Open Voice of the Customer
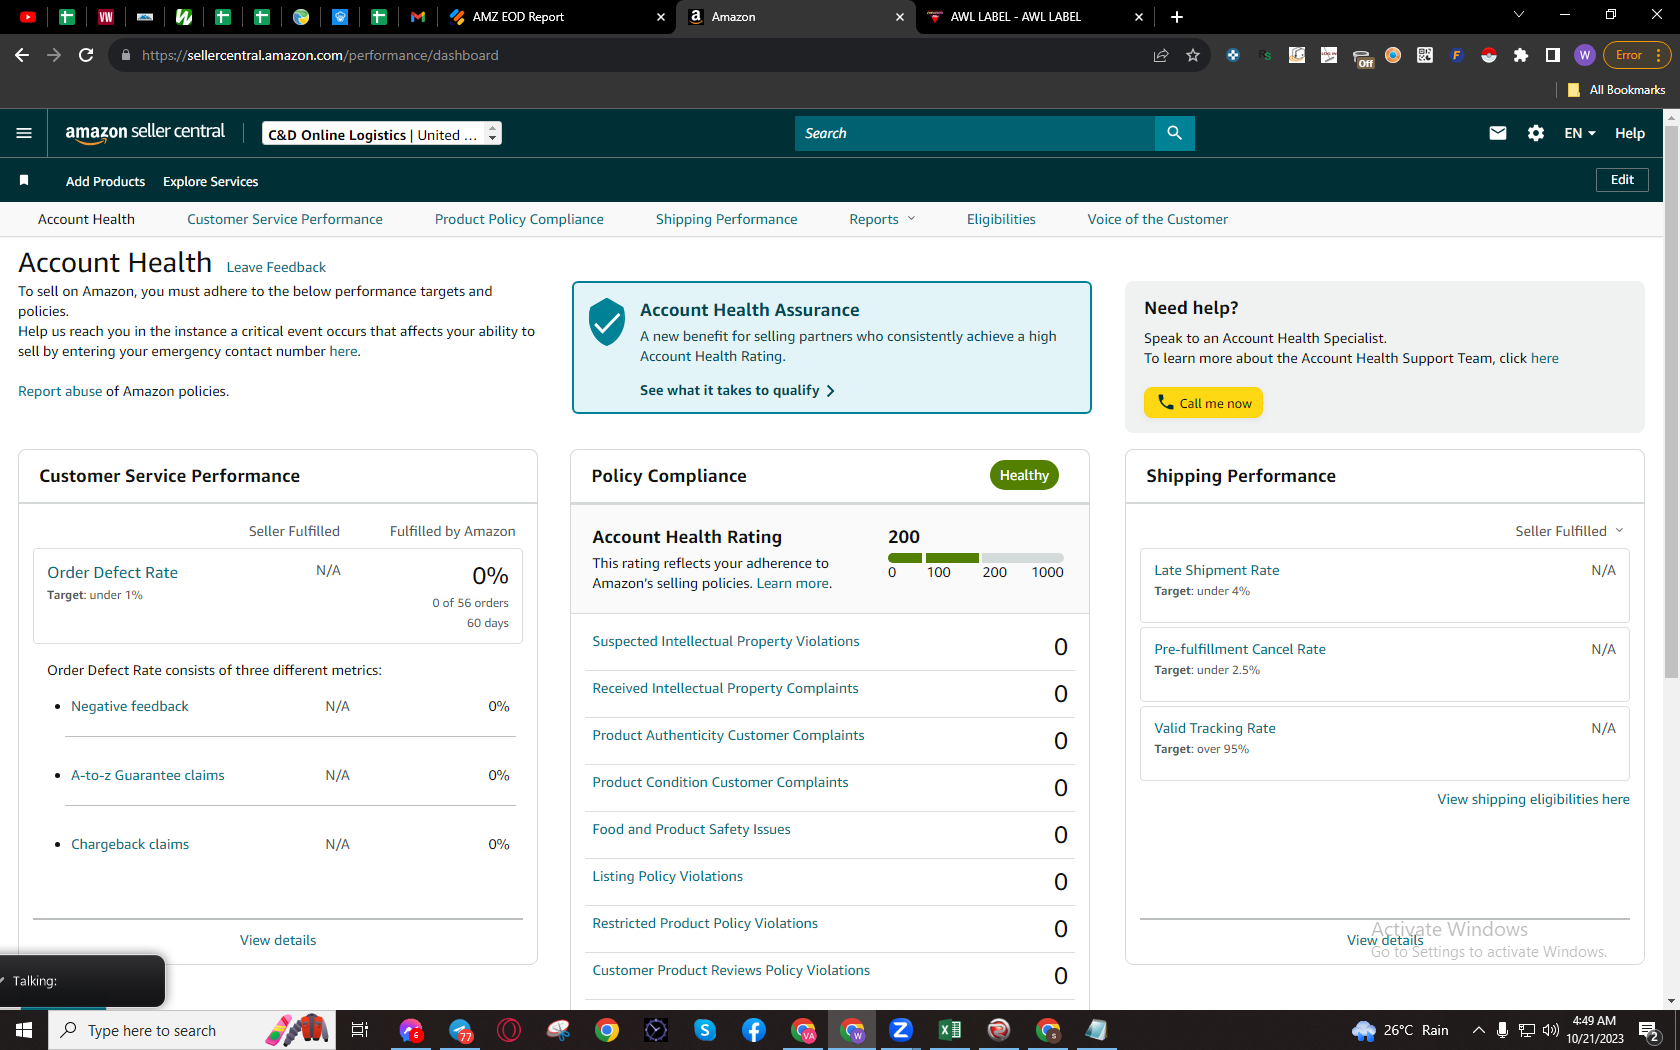The image size is (1680, 1050). coord(1158,219)
